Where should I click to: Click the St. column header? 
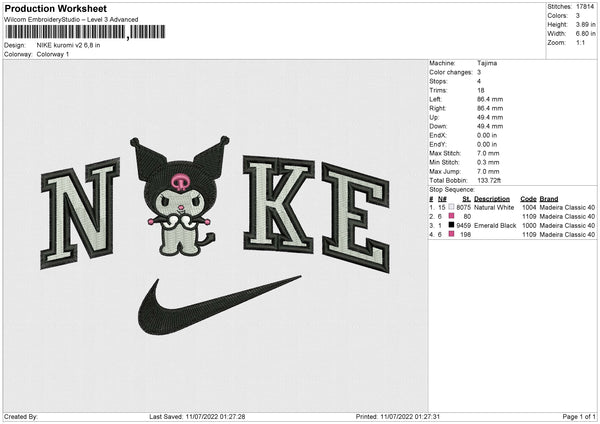[466, 199]
